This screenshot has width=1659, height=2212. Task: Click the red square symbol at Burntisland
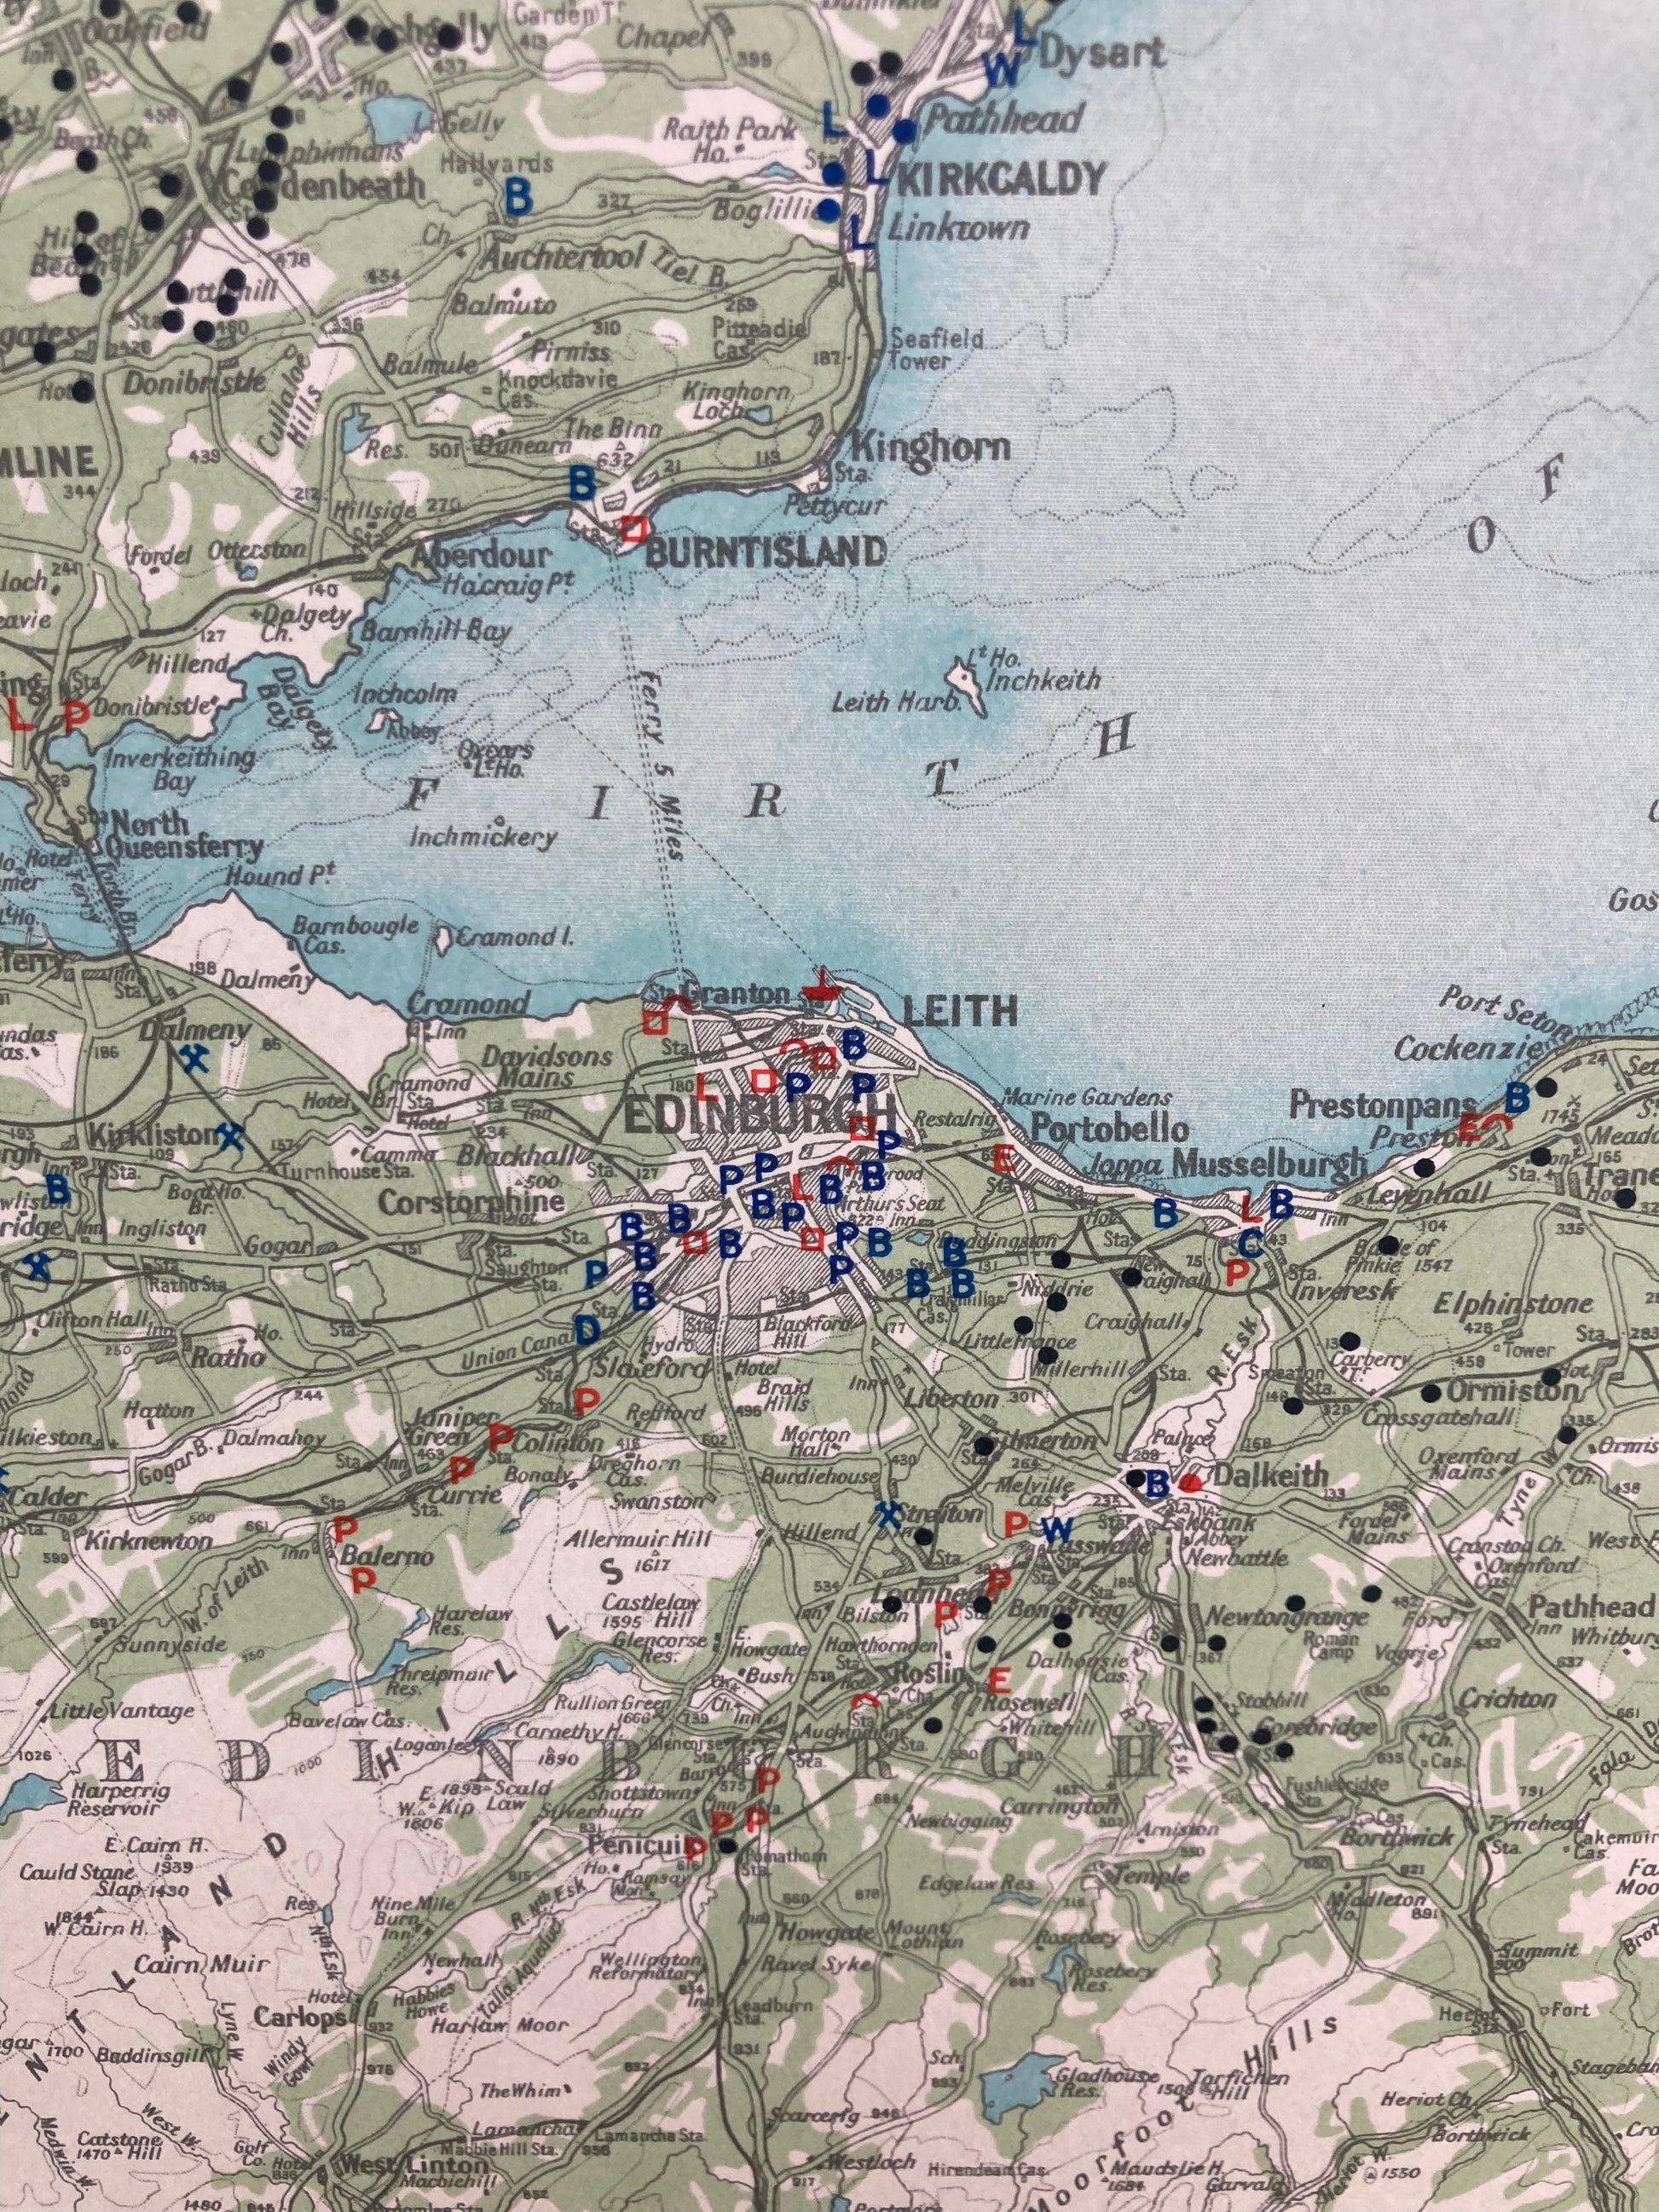(x=633, y=528)
